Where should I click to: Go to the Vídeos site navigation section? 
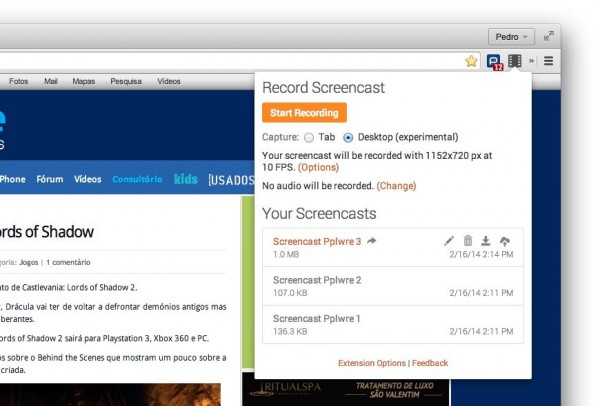[x=88, y=179]
